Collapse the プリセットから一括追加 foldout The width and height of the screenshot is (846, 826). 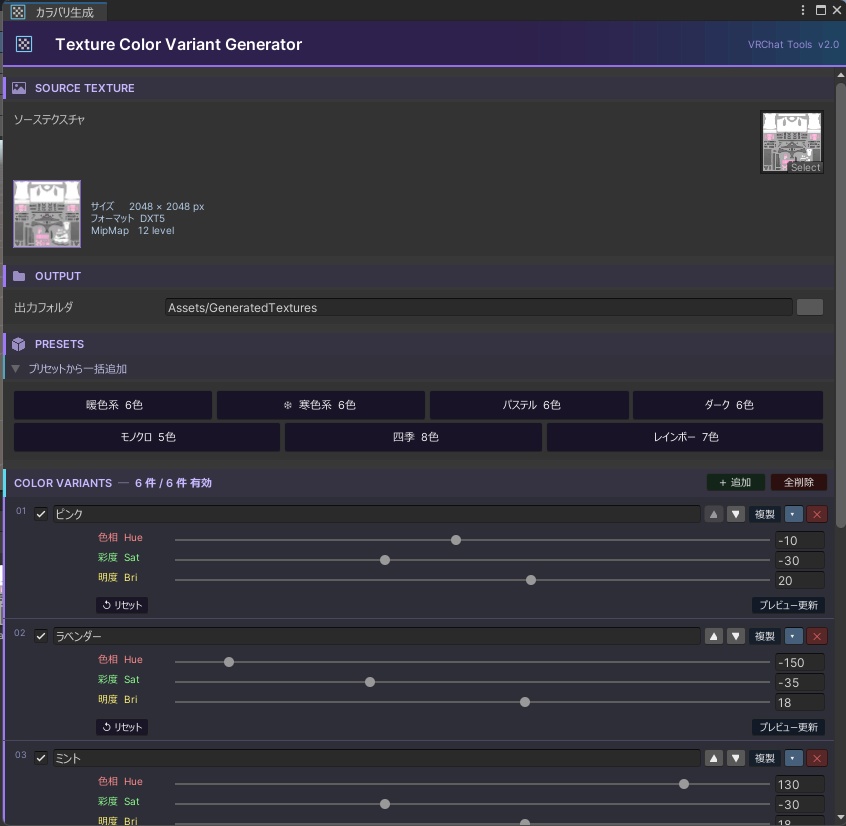click(16, 369)
